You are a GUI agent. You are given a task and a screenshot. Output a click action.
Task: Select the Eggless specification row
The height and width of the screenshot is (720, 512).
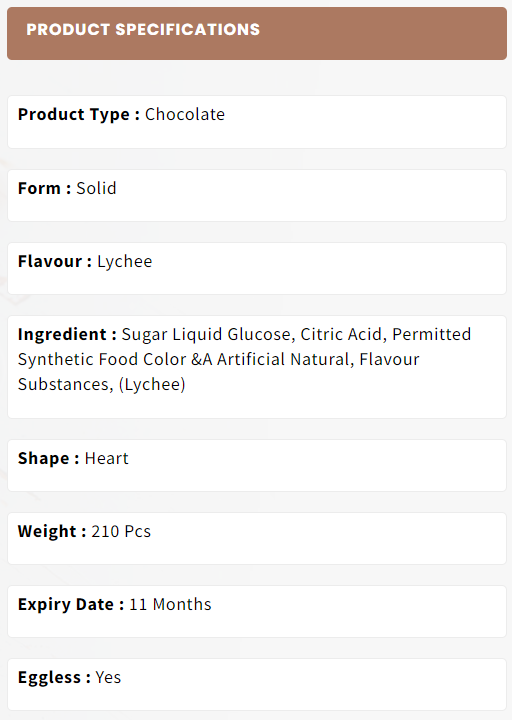click(x=257, y=685)
